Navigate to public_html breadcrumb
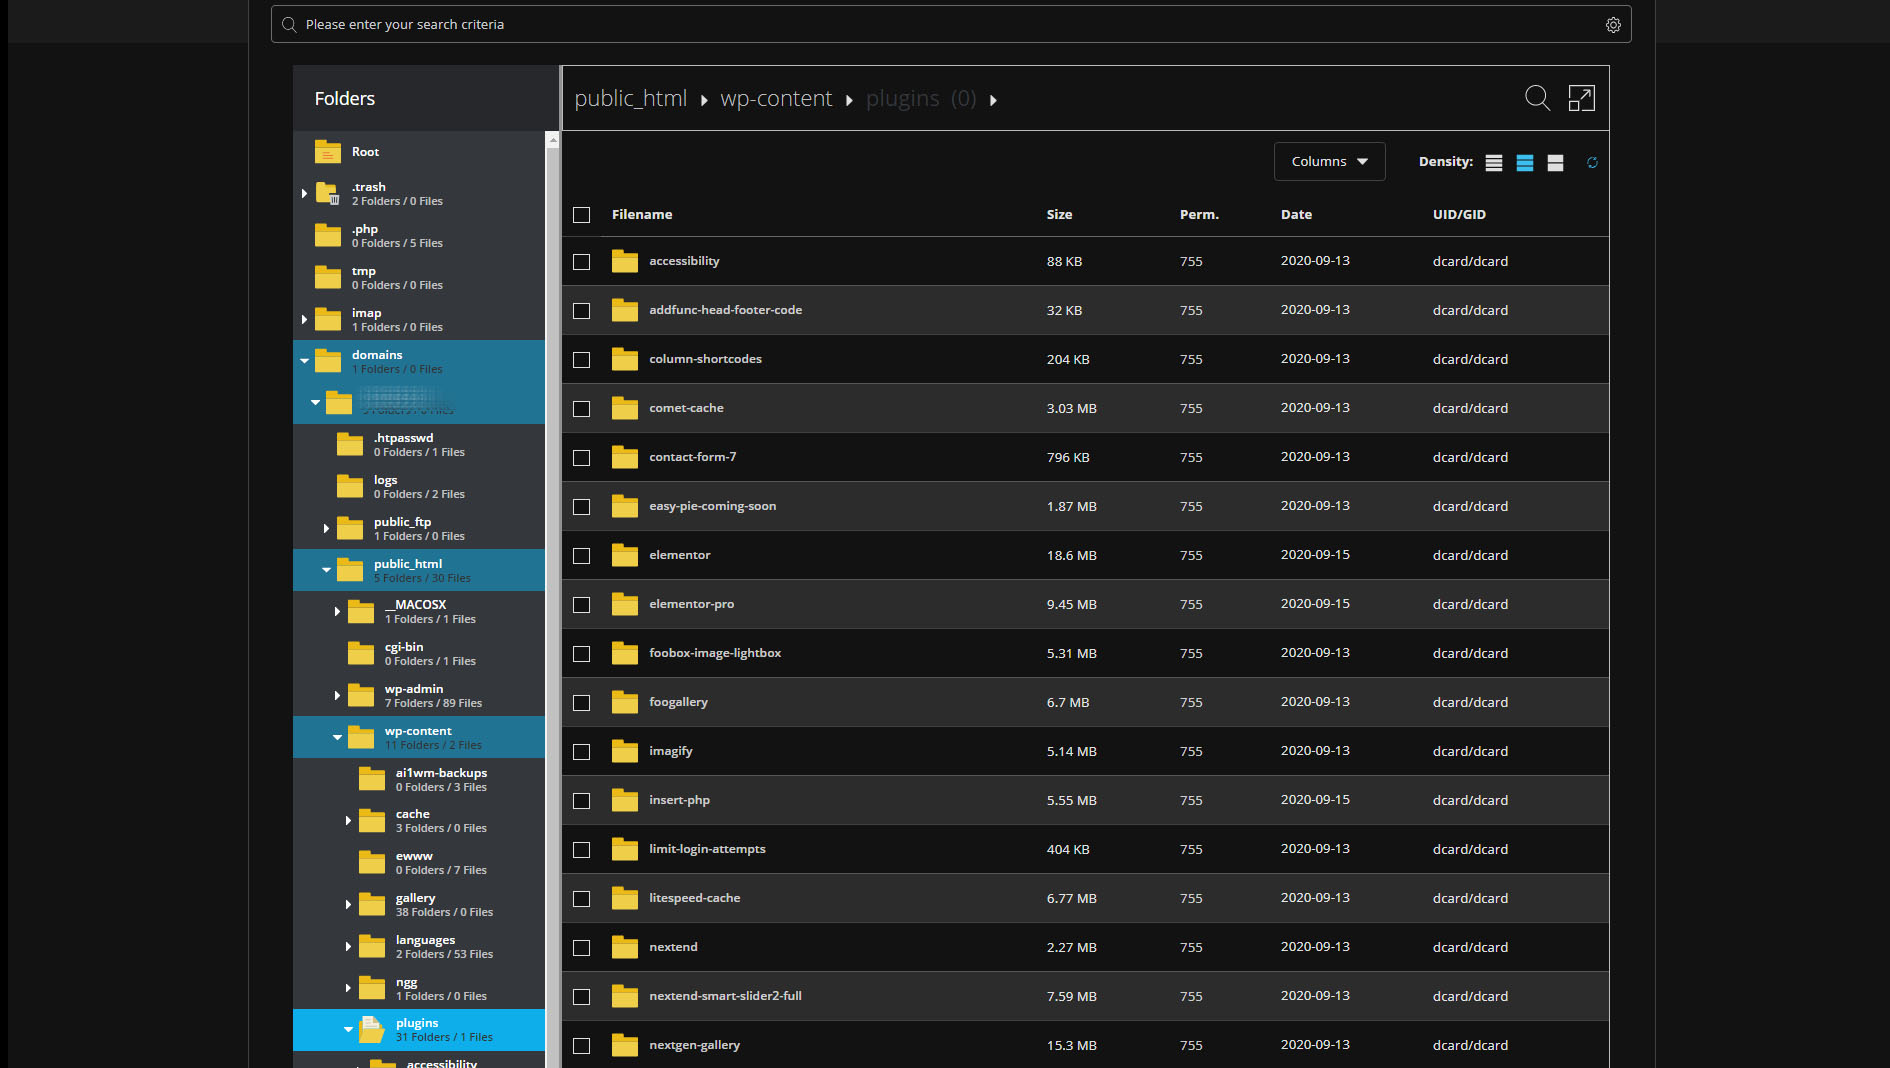1890x1068 pixels. (630, 99)
